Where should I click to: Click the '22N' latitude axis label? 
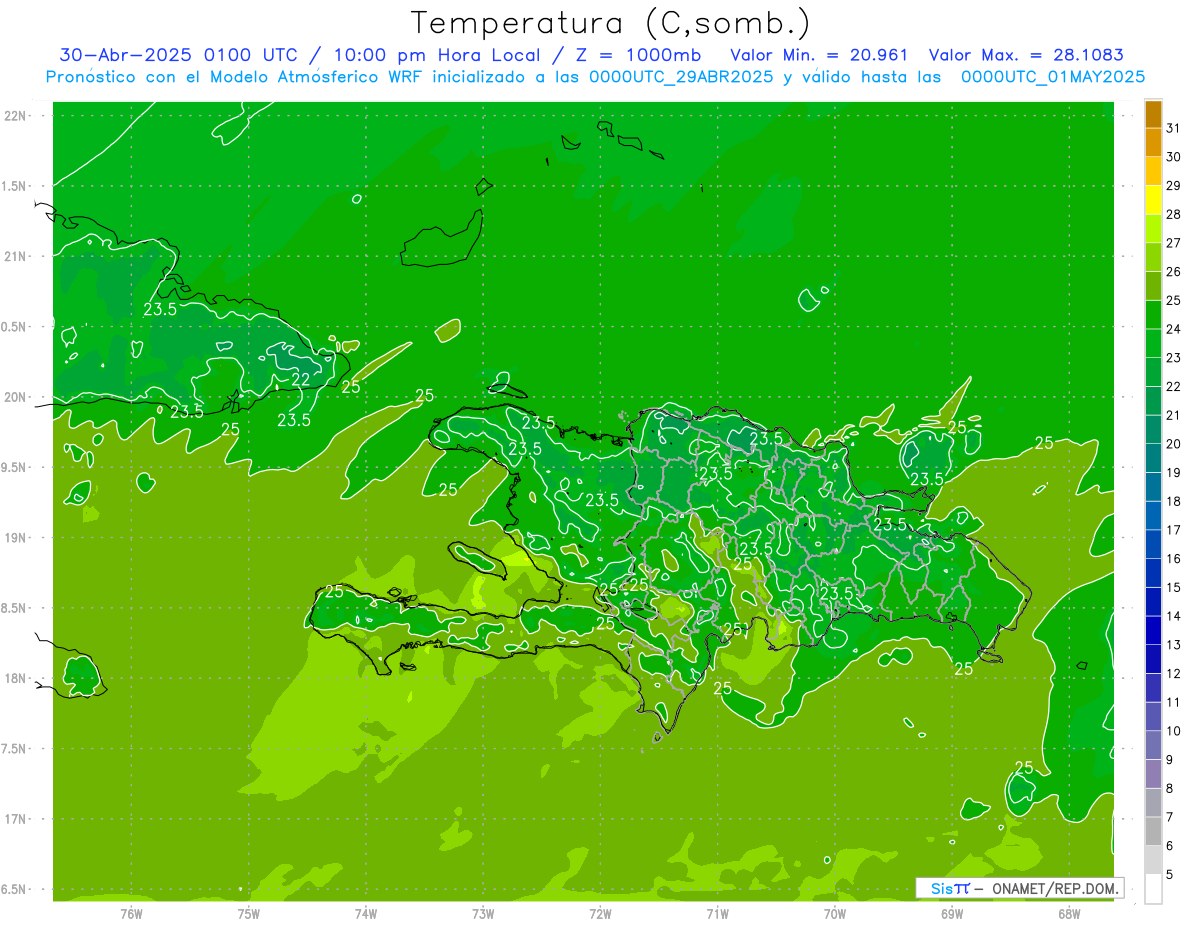(x=15, y=116)
